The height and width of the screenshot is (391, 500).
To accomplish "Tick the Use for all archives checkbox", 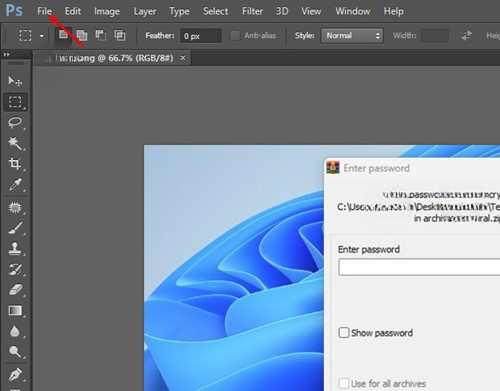I will [344, 383].
